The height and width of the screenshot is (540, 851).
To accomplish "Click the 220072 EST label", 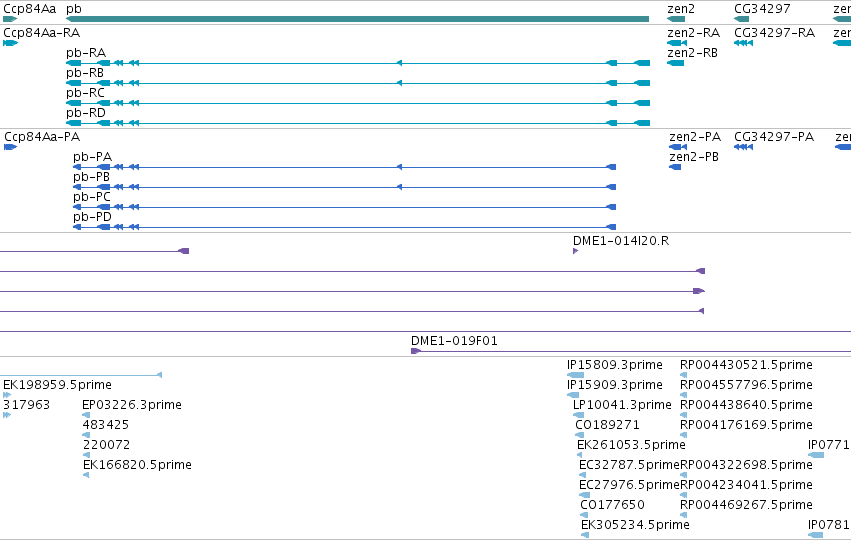I will point(106,445).
